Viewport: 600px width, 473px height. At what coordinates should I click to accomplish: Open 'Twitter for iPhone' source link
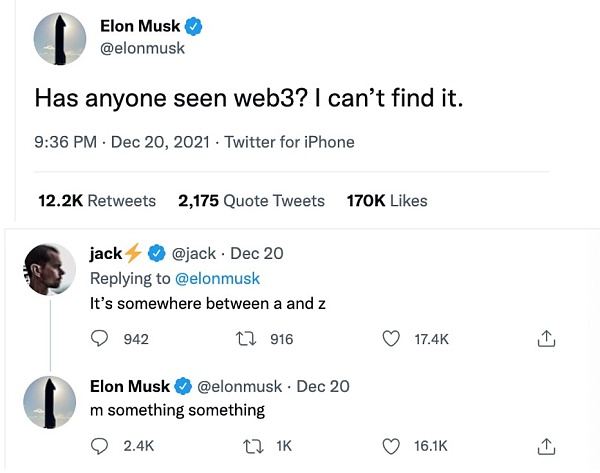pyautogui.click(x=289, y=142)
